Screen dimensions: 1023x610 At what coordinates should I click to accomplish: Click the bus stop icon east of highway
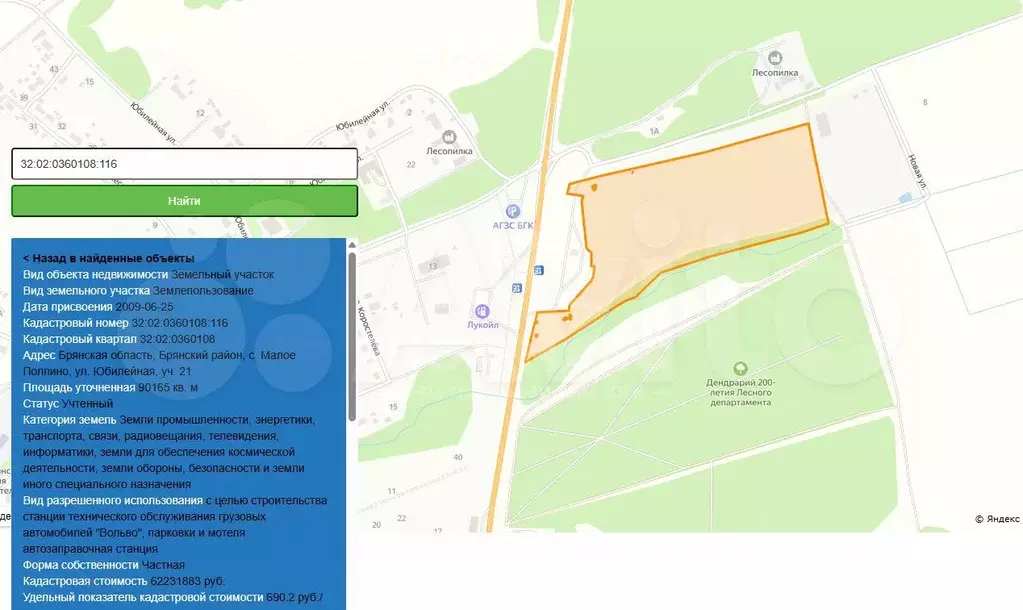tap(539, 270)
